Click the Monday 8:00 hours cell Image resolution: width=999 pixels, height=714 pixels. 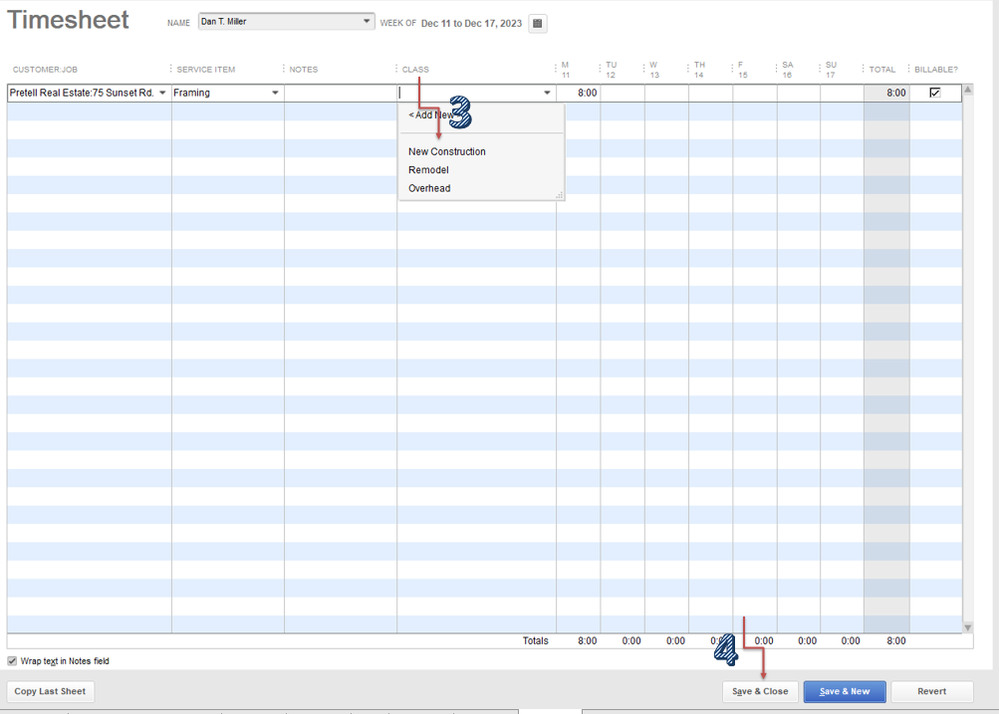point(578,93)
